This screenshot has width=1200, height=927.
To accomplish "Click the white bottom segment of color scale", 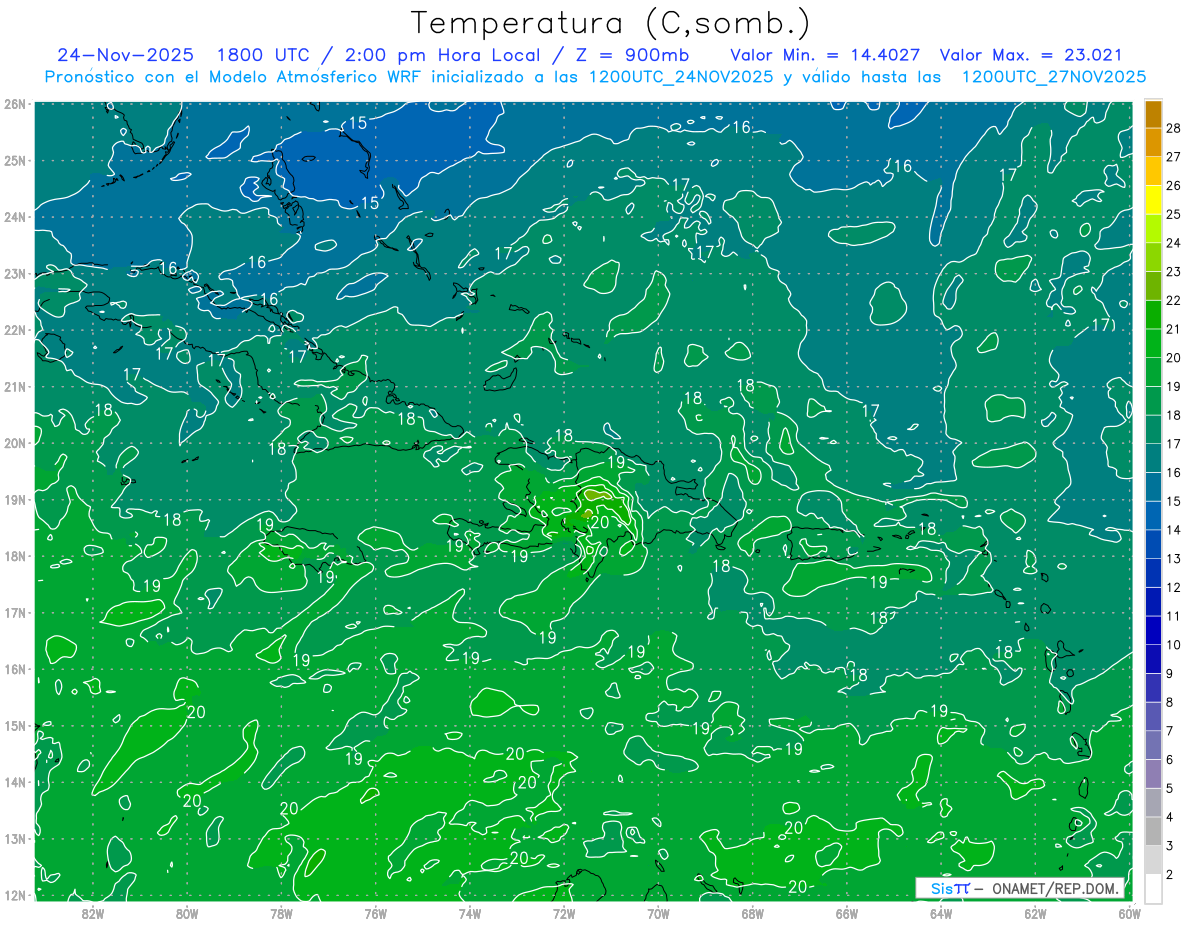I will pyautogui.click(x=1153, y=888).
